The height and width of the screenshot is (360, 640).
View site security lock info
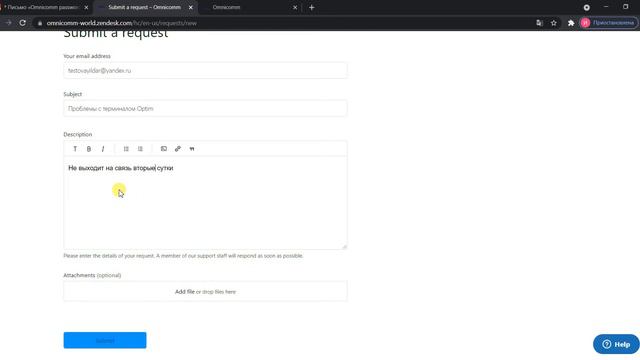(x=40, y=23)
